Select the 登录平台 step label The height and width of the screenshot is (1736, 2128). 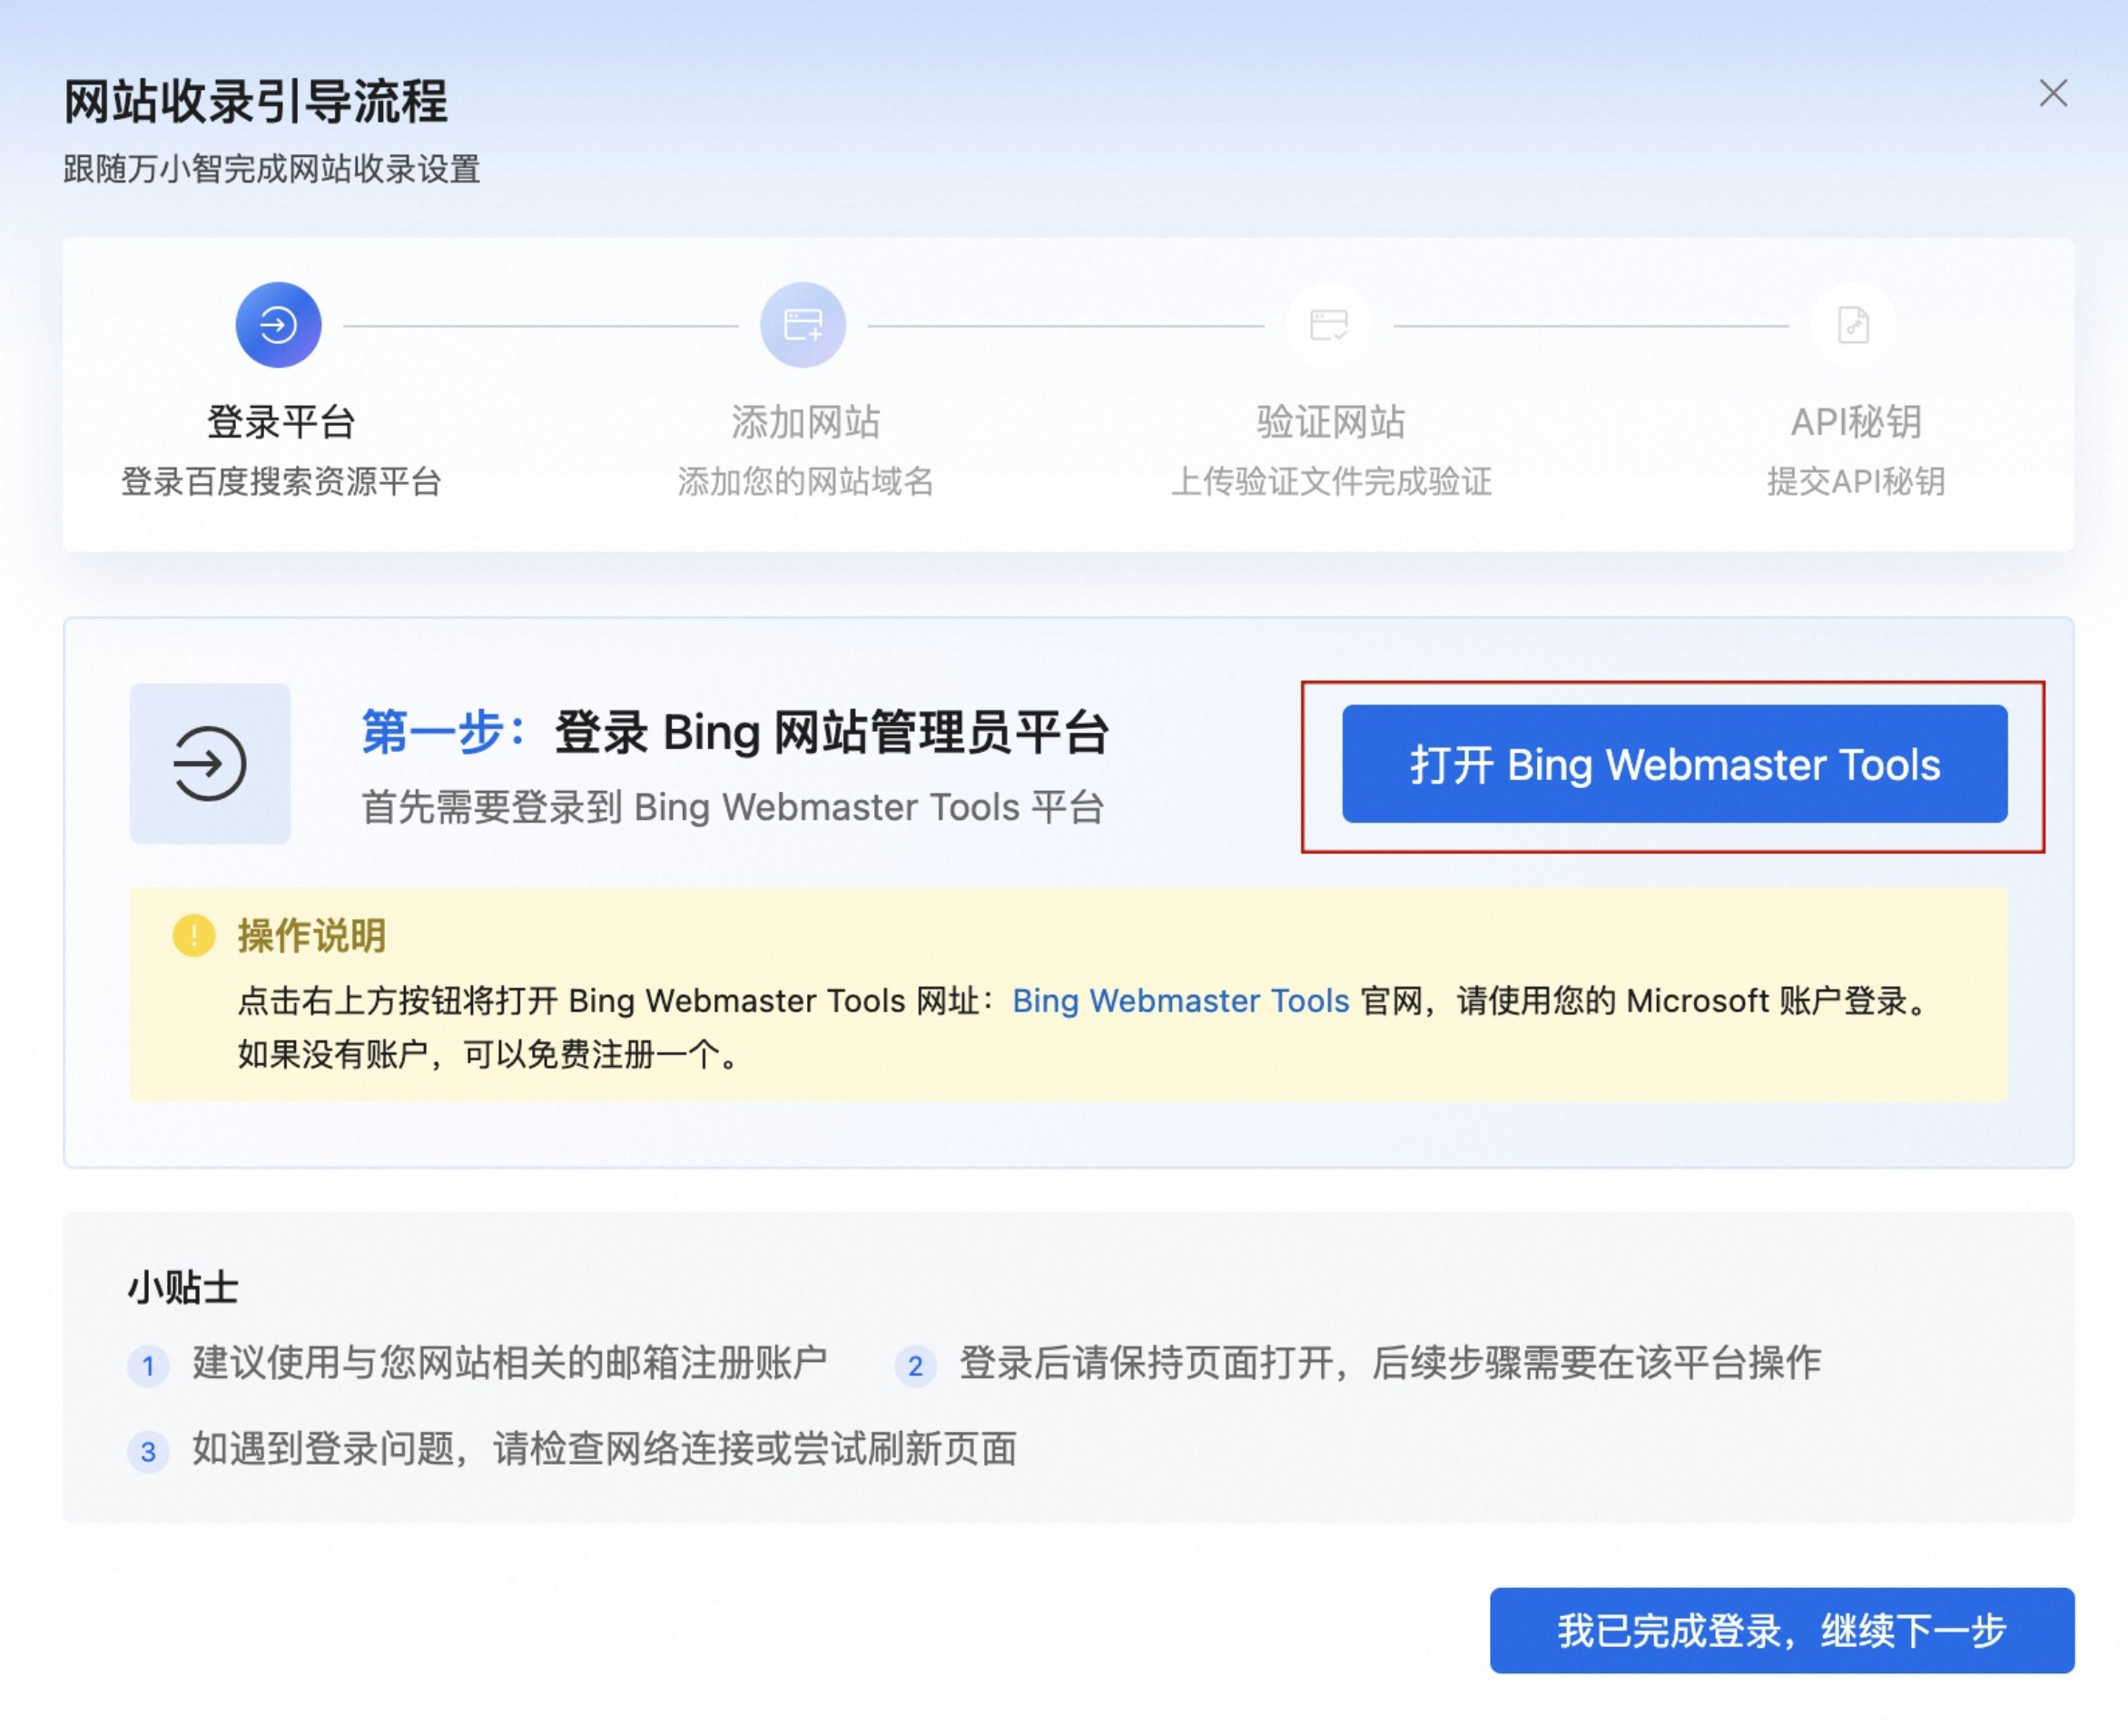click(281, 423)
